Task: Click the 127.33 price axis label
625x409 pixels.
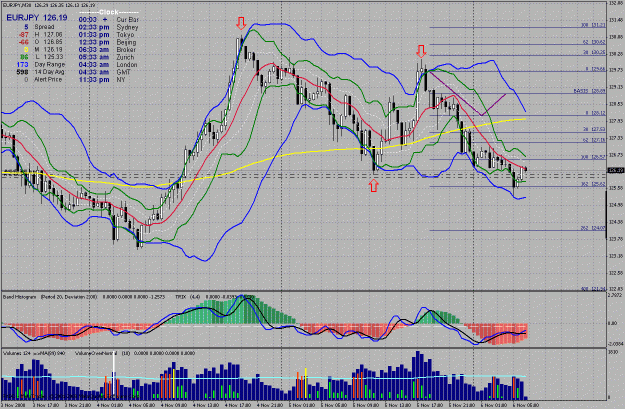Action: (x=616, y=138)
